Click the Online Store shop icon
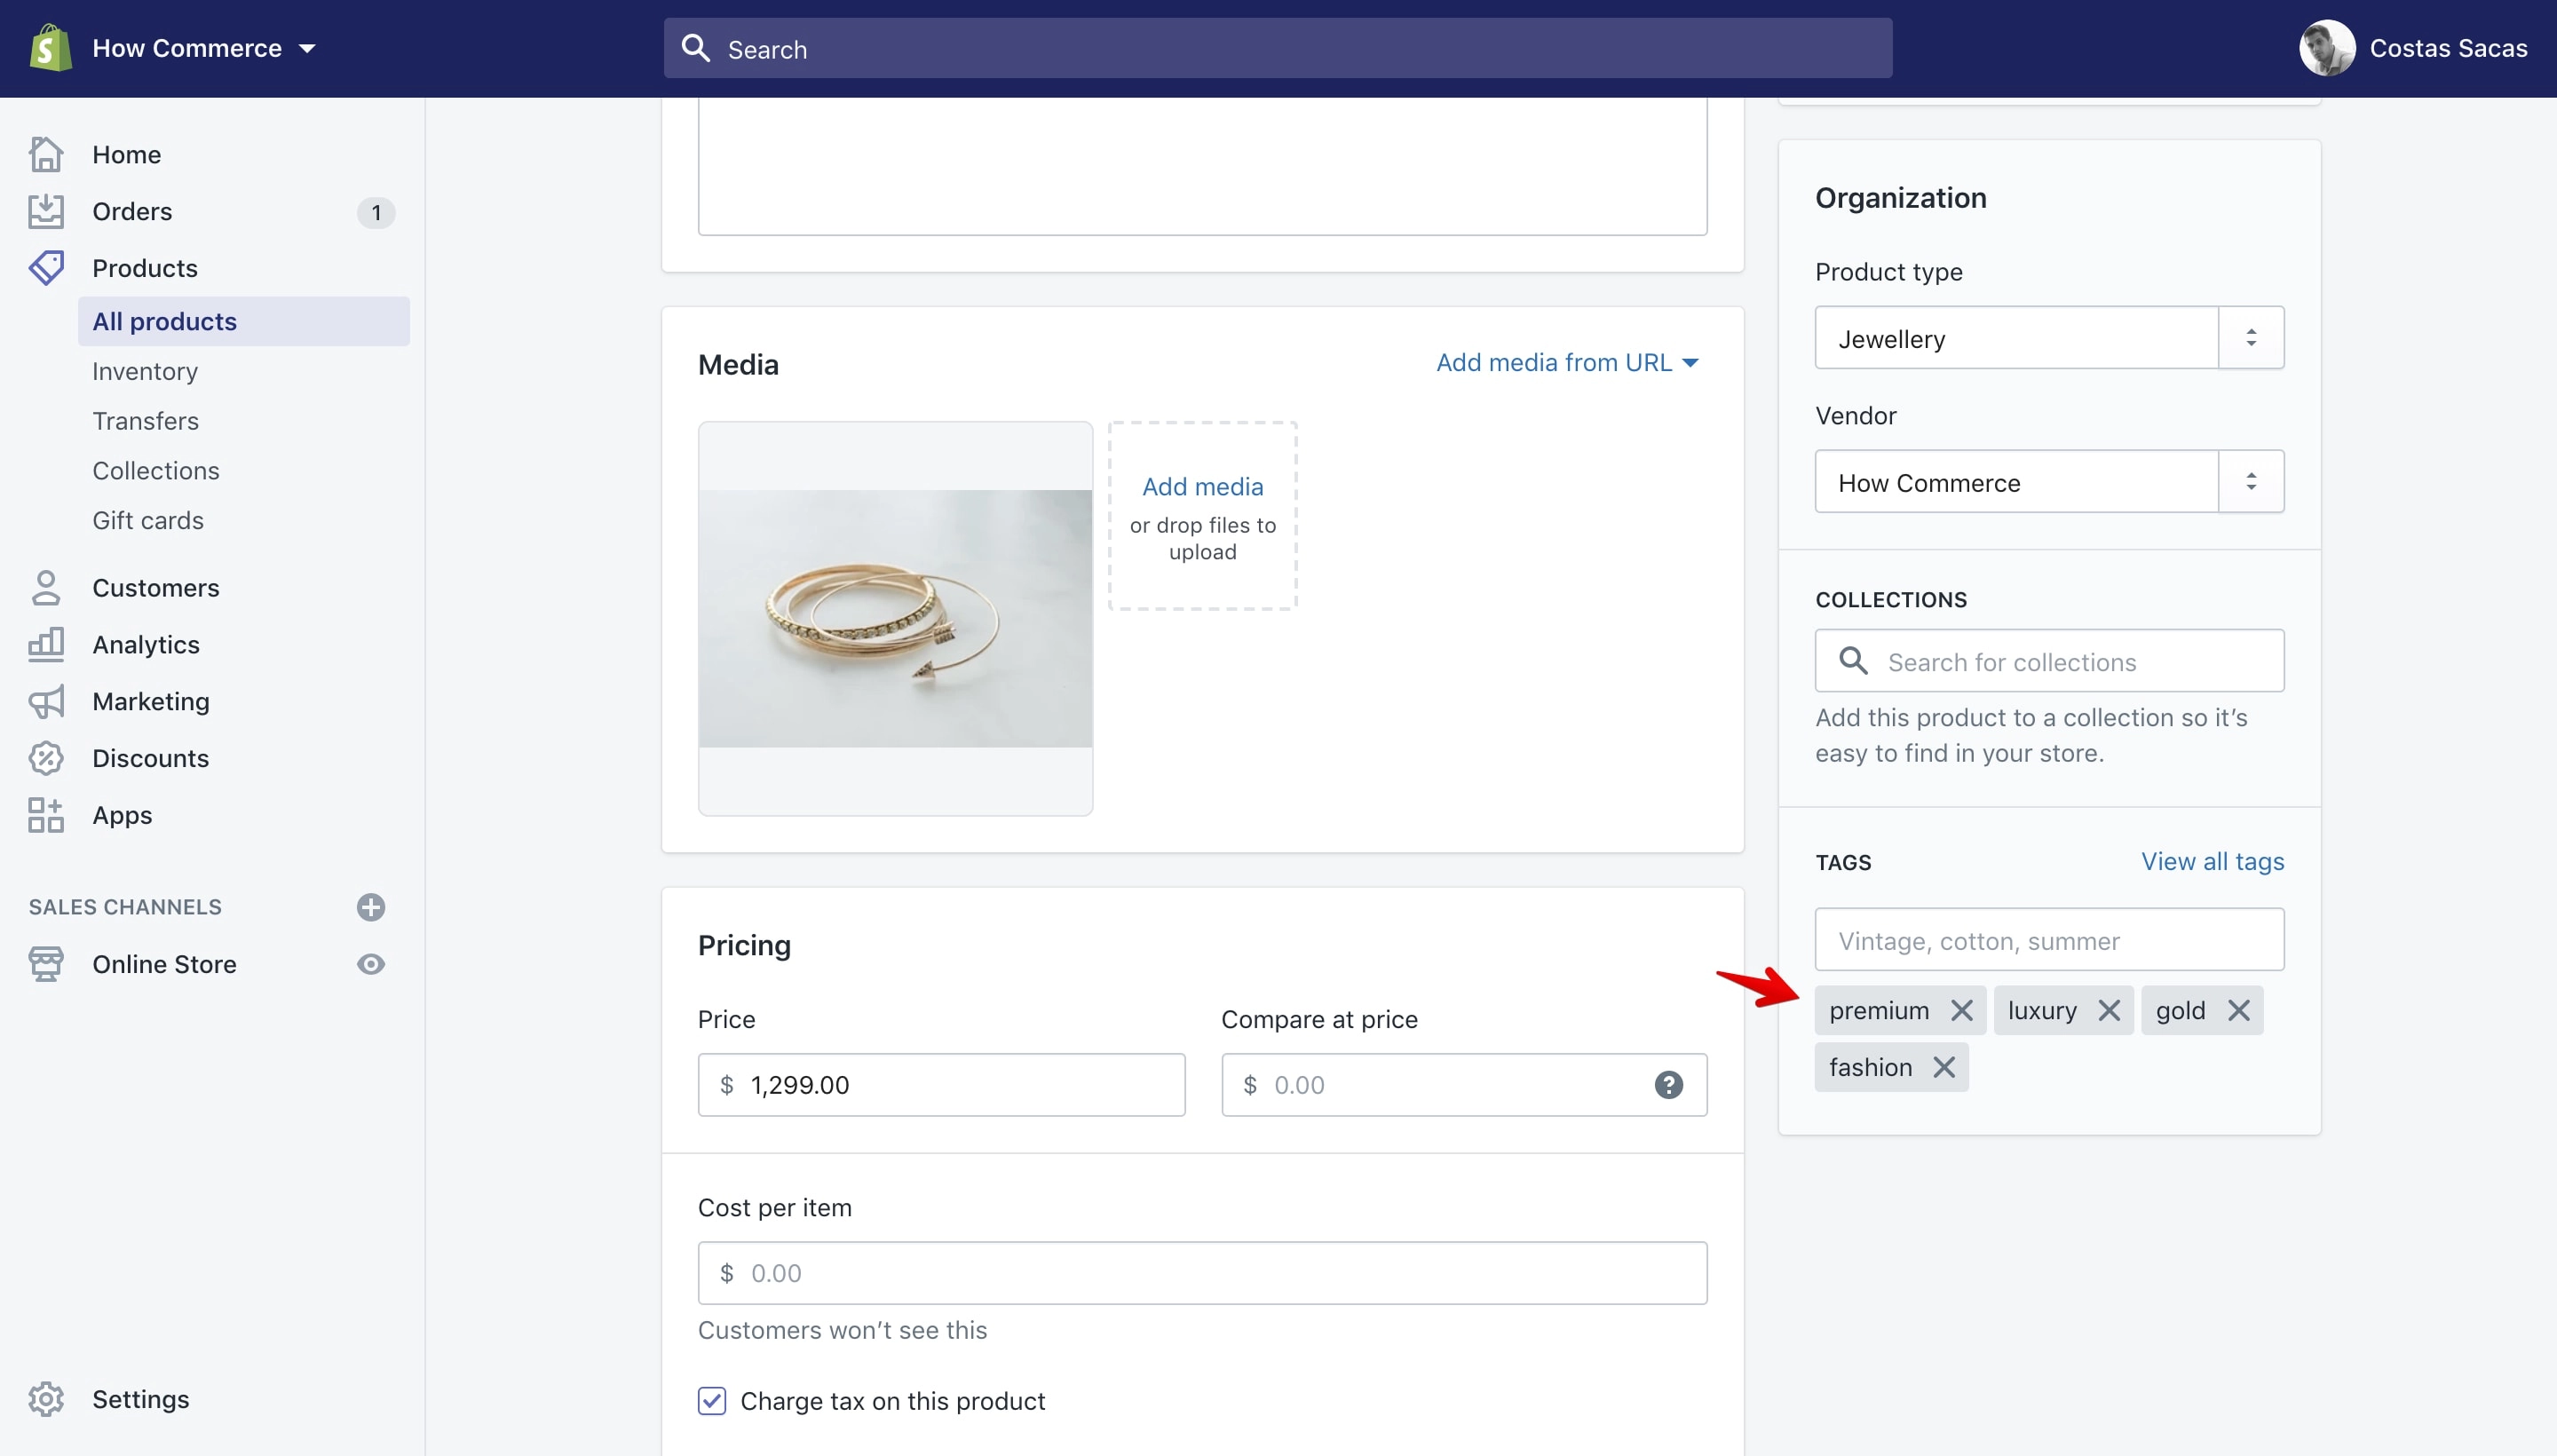 (x=46, y=964)
